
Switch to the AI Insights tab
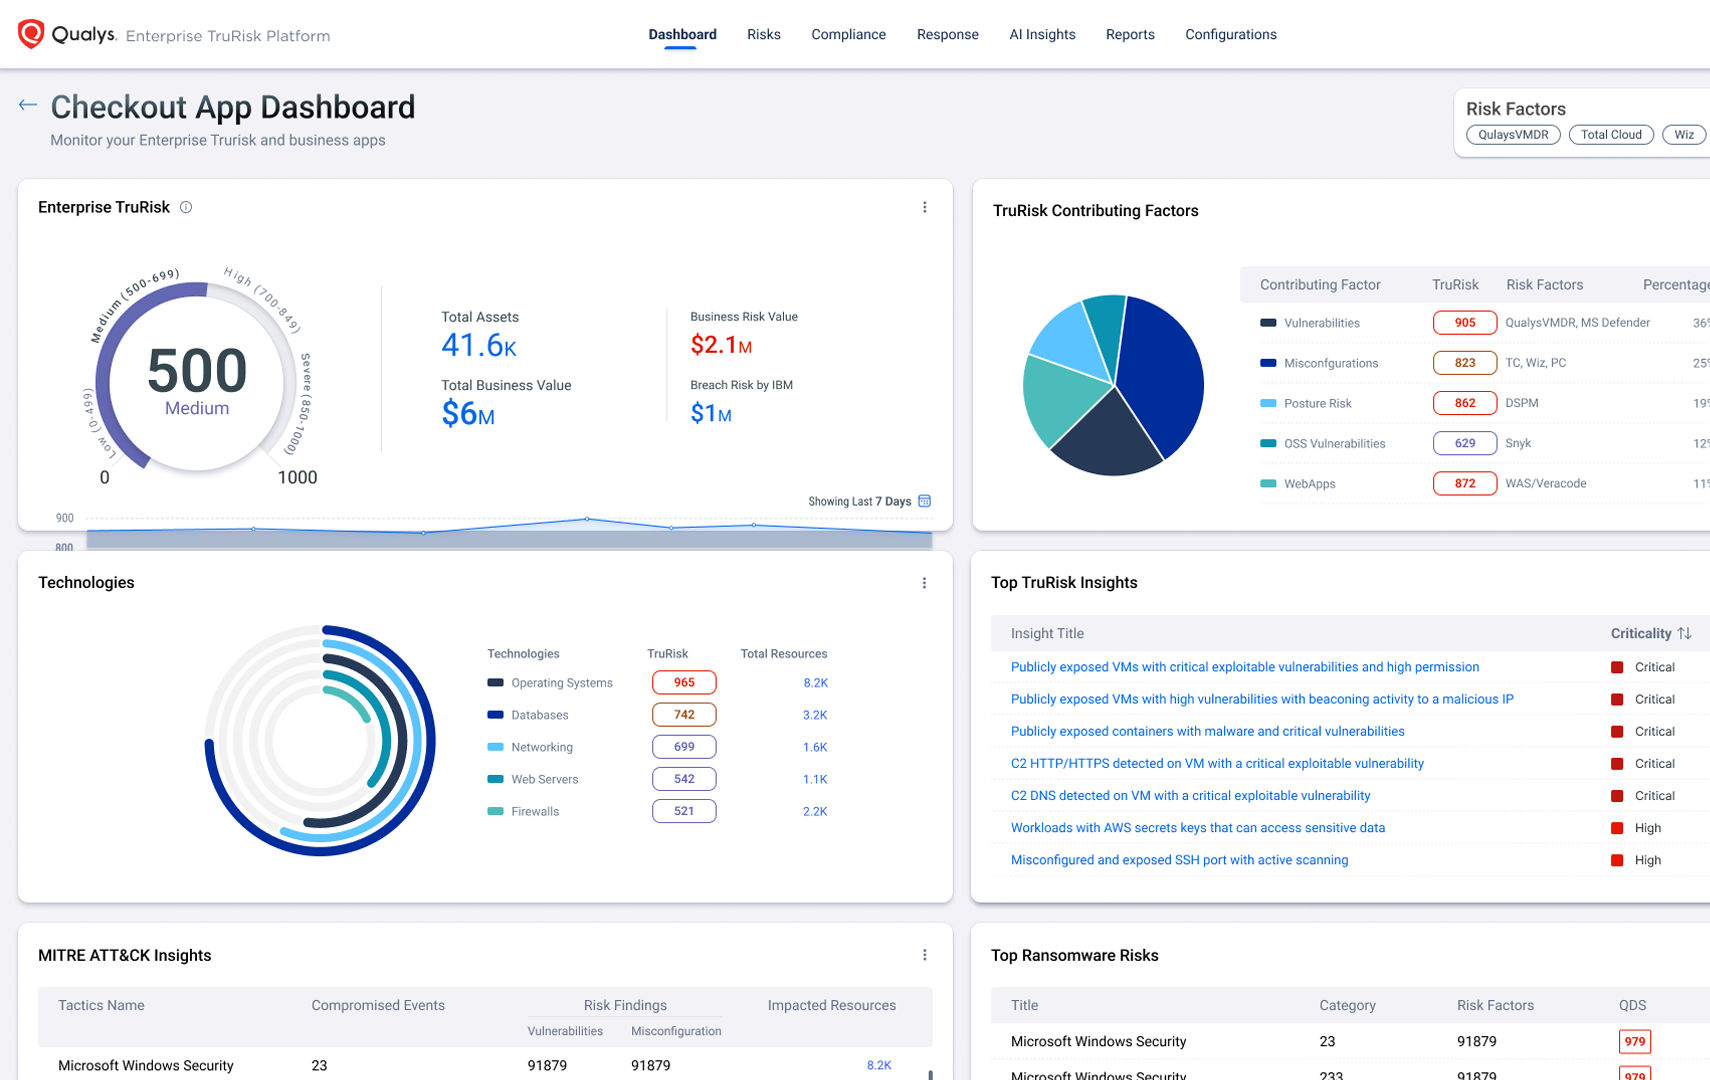click(x=1042, y=34)
